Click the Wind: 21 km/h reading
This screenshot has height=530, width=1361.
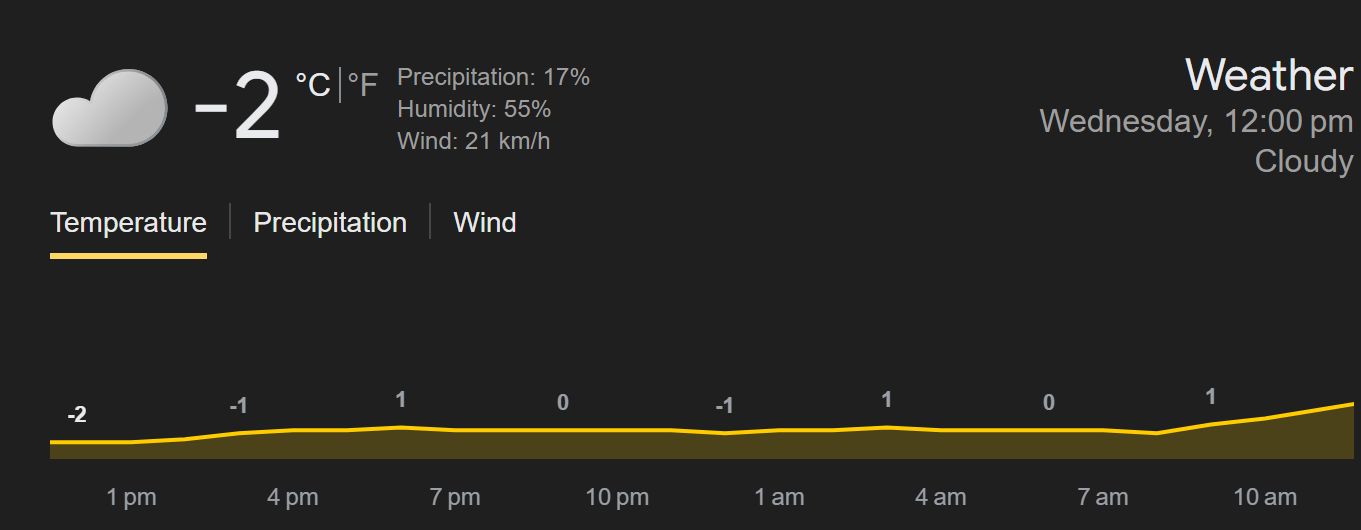[x=473, y=141]
